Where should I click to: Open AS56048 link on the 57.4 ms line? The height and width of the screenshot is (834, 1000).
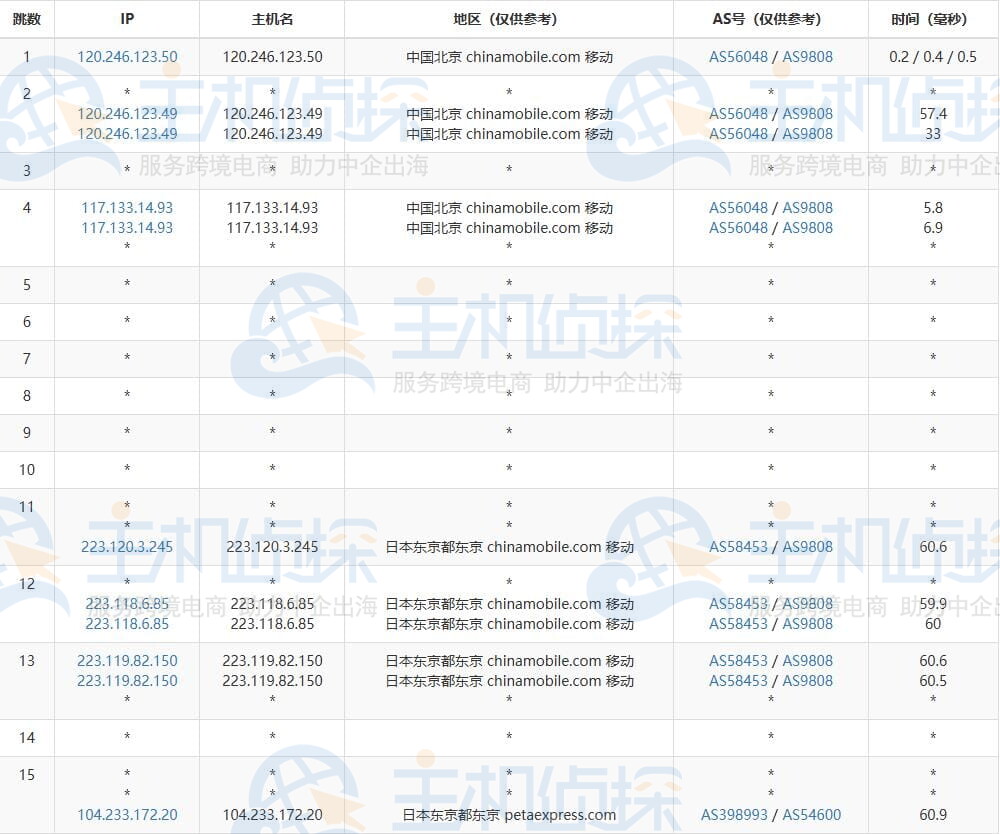[x=739, y=113]
